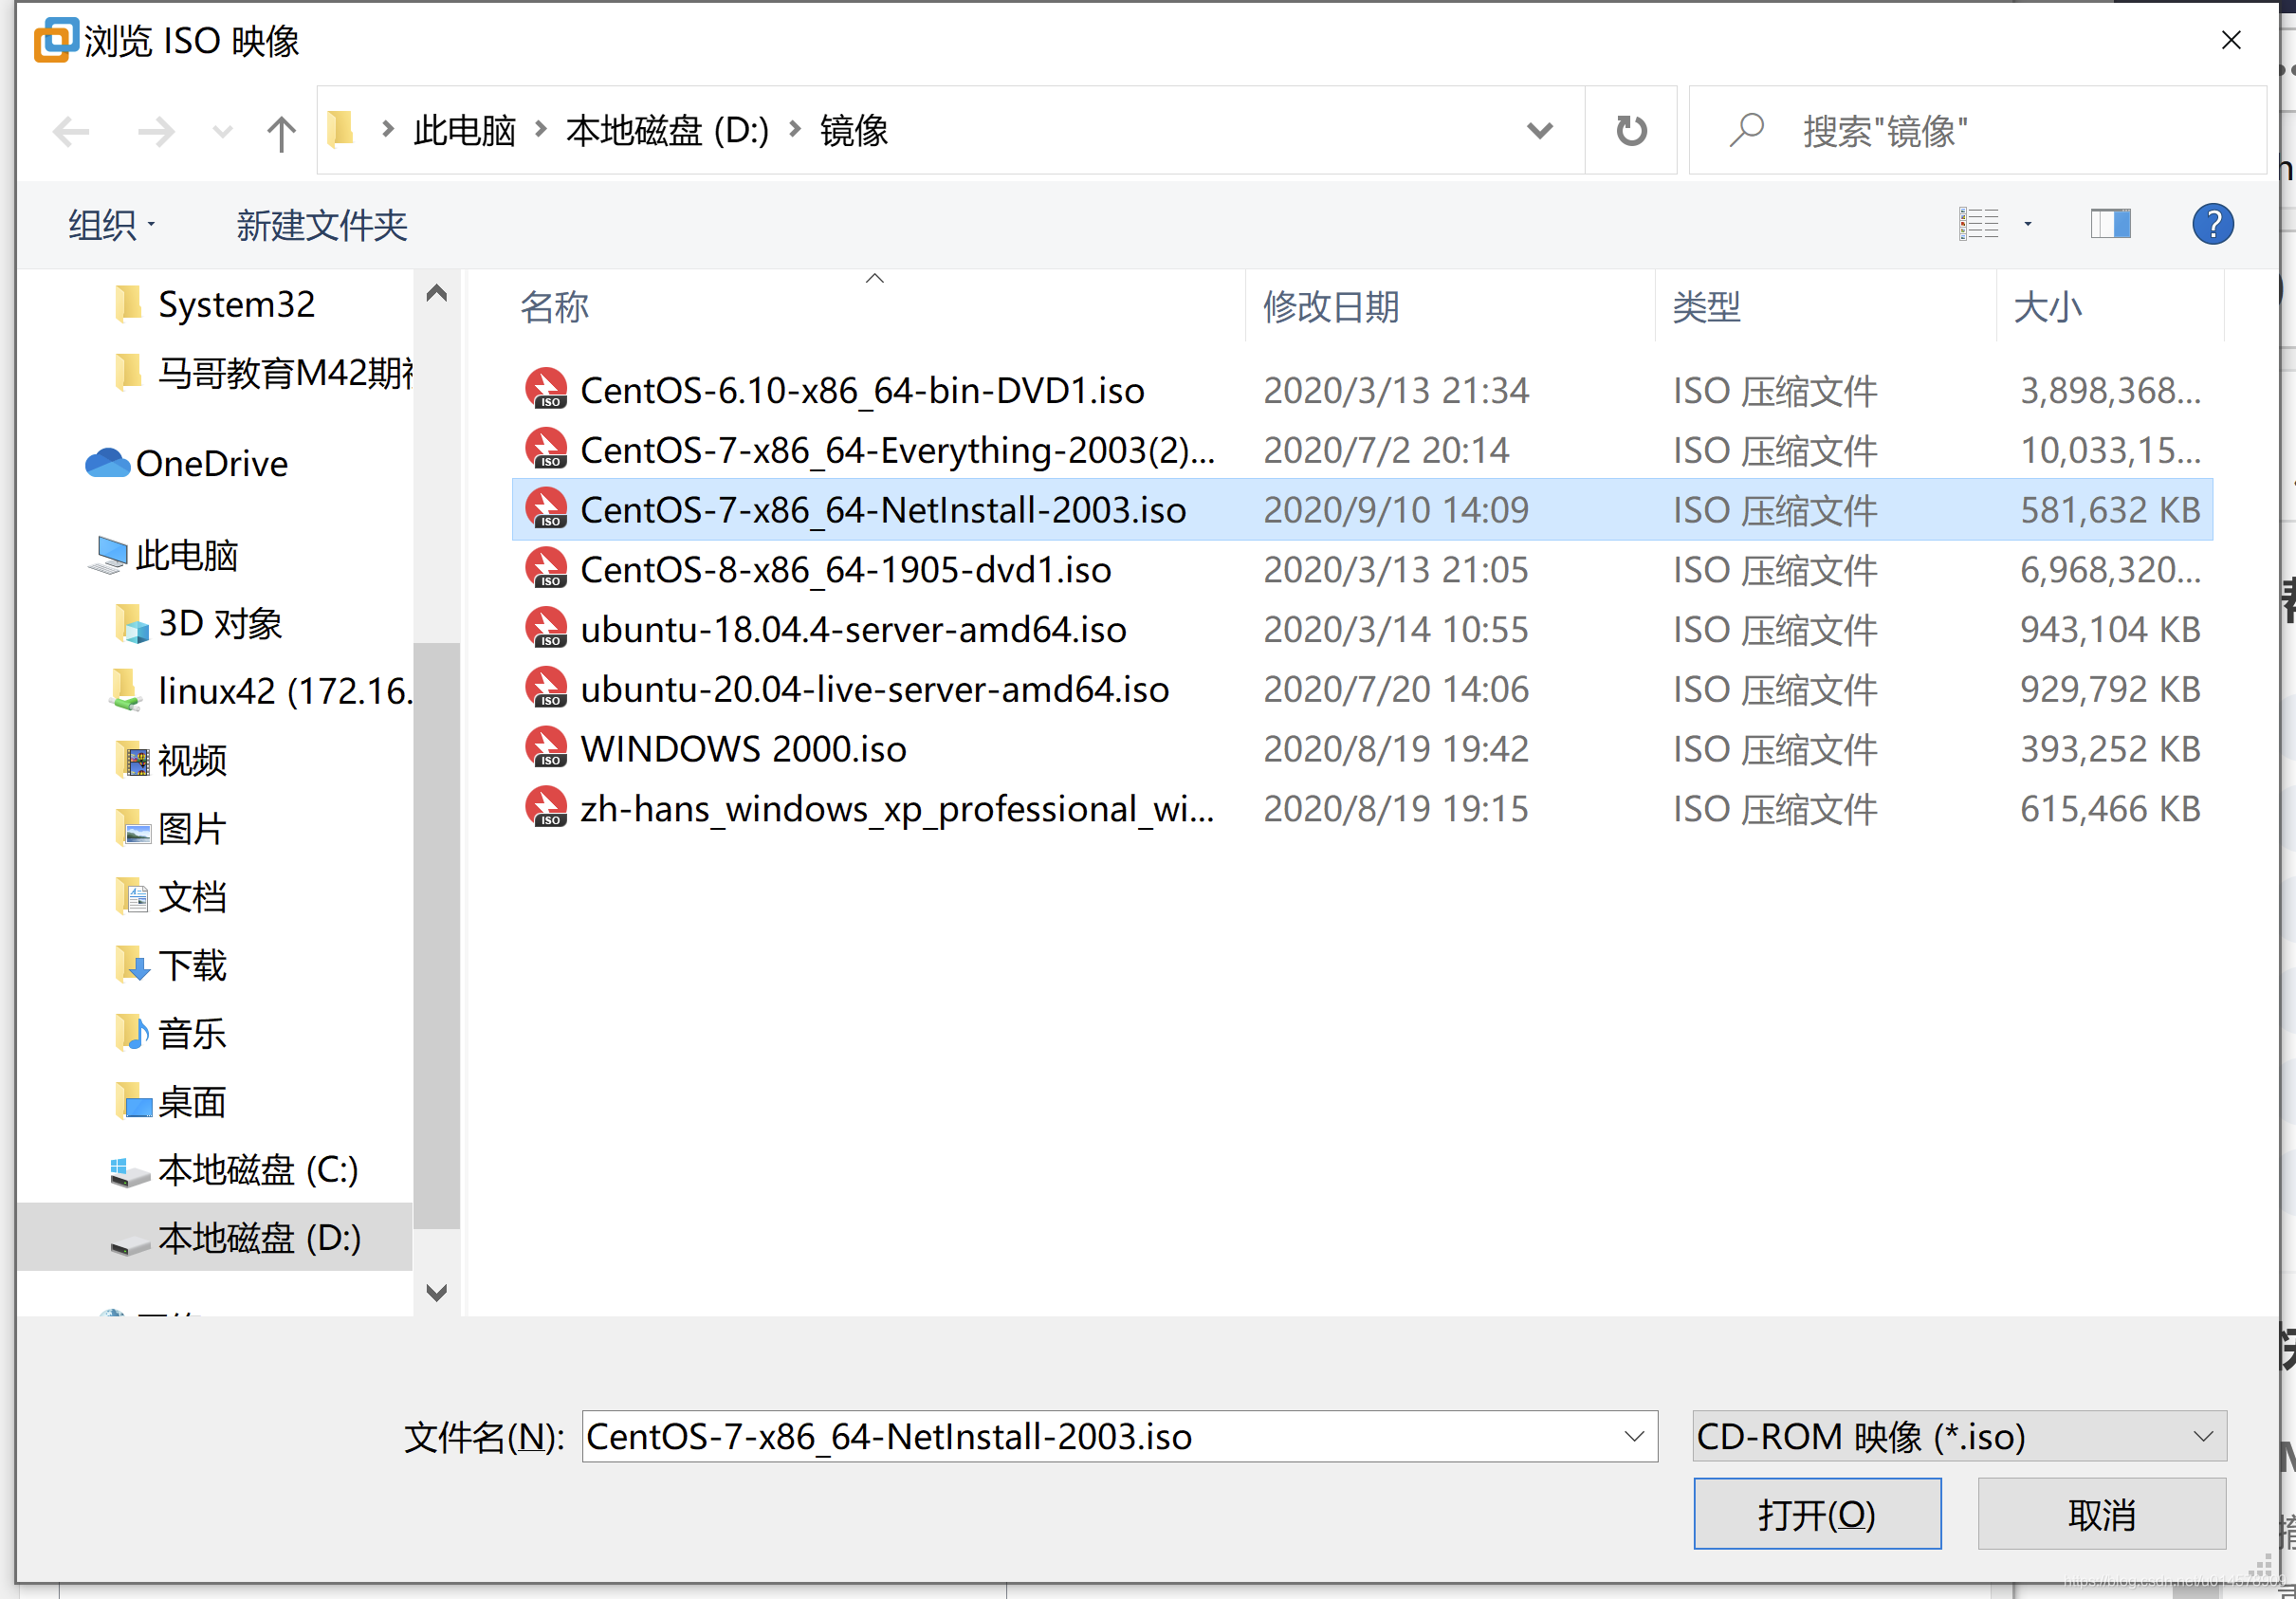The image size is (2296, 1599).
Task: Open recent locations dropdown arrow
Action: [223, 132]
